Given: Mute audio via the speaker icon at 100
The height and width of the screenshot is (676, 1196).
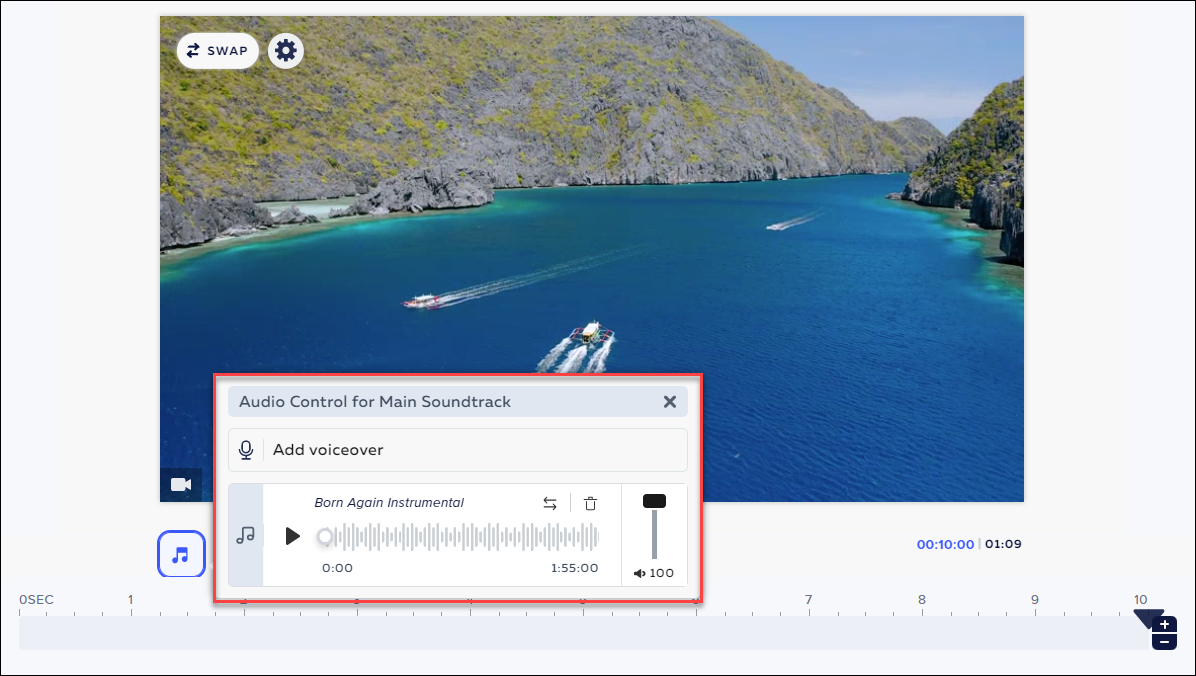Looking at the screenshot, I should [x=640, y=574].
